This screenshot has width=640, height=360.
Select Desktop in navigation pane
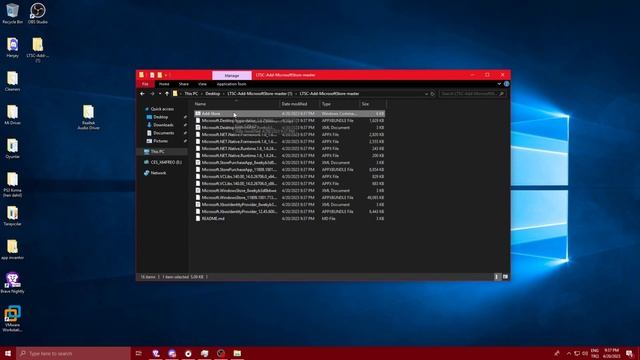(160, 117)
